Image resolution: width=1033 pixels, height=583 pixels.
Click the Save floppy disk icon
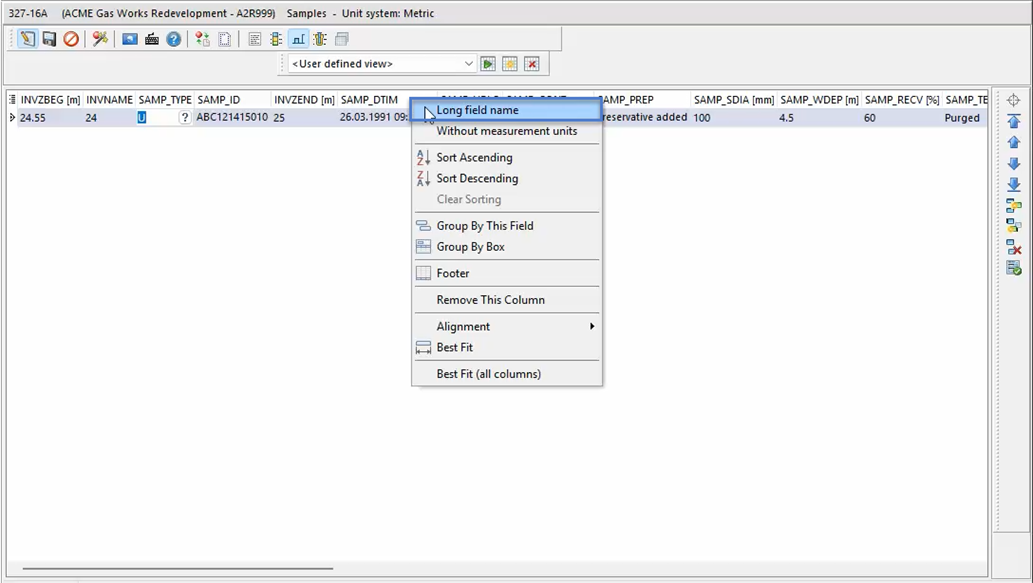tap(49, 39)
